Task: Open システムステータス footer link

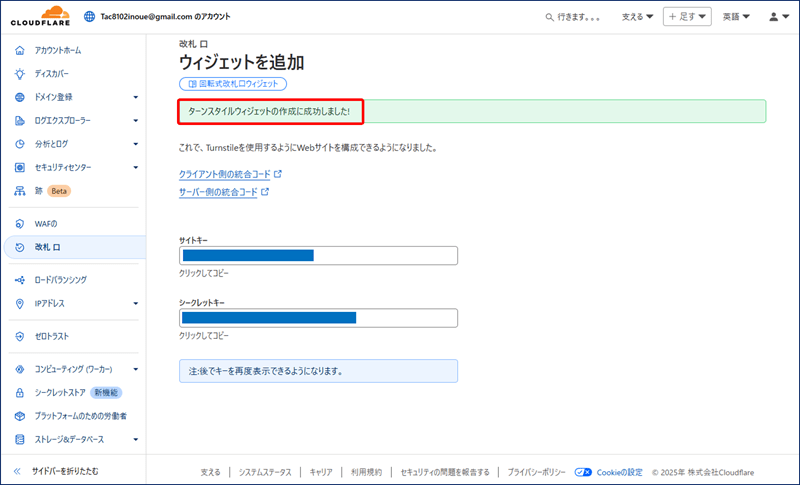Action: click(x=265, y=472)
